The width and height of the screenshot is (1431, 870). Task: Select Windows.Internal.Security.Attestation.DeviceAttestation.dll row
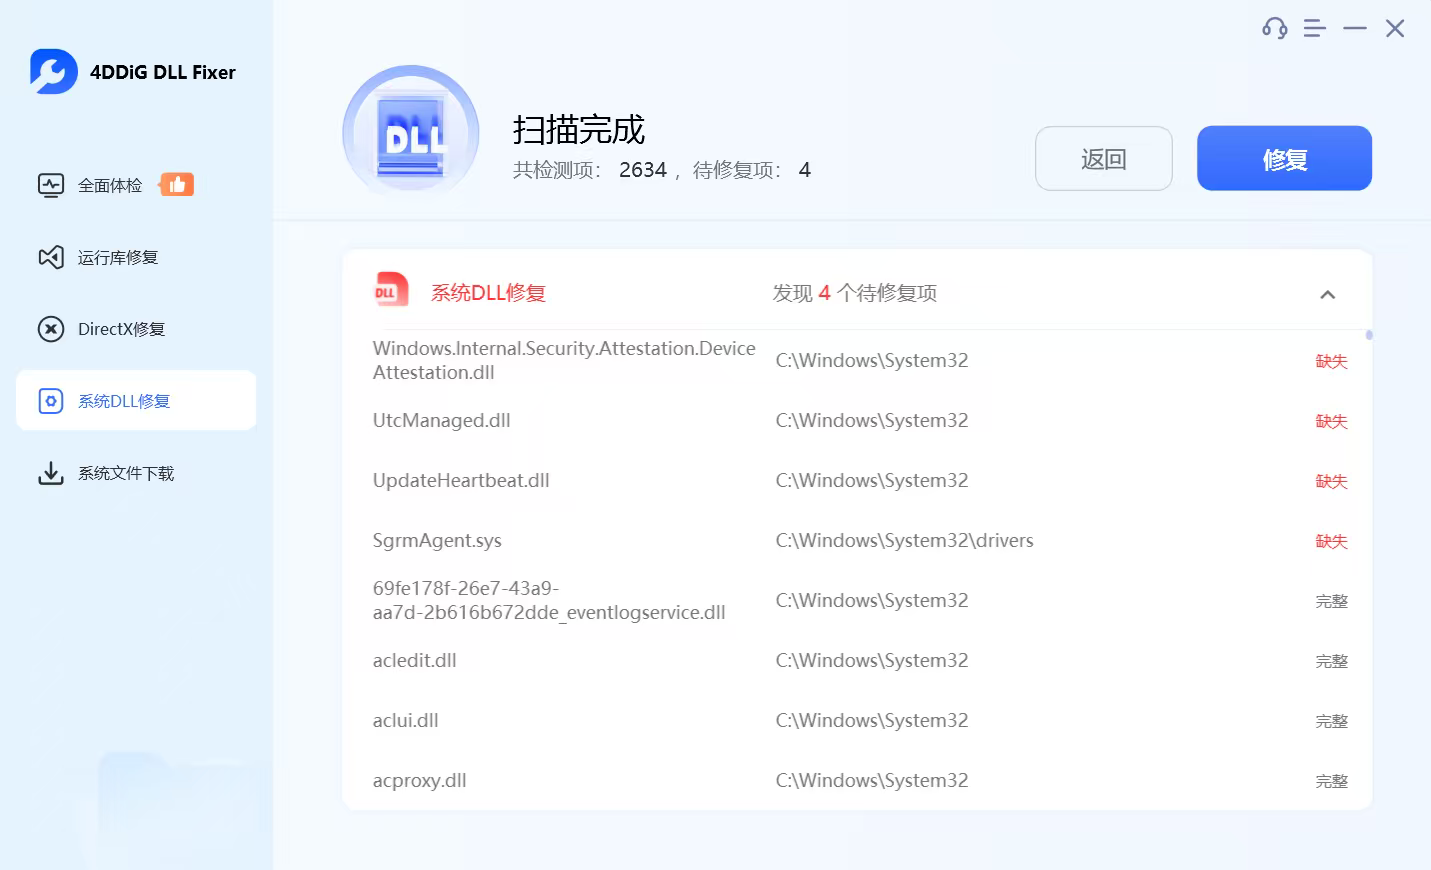[x=859, y=361]
